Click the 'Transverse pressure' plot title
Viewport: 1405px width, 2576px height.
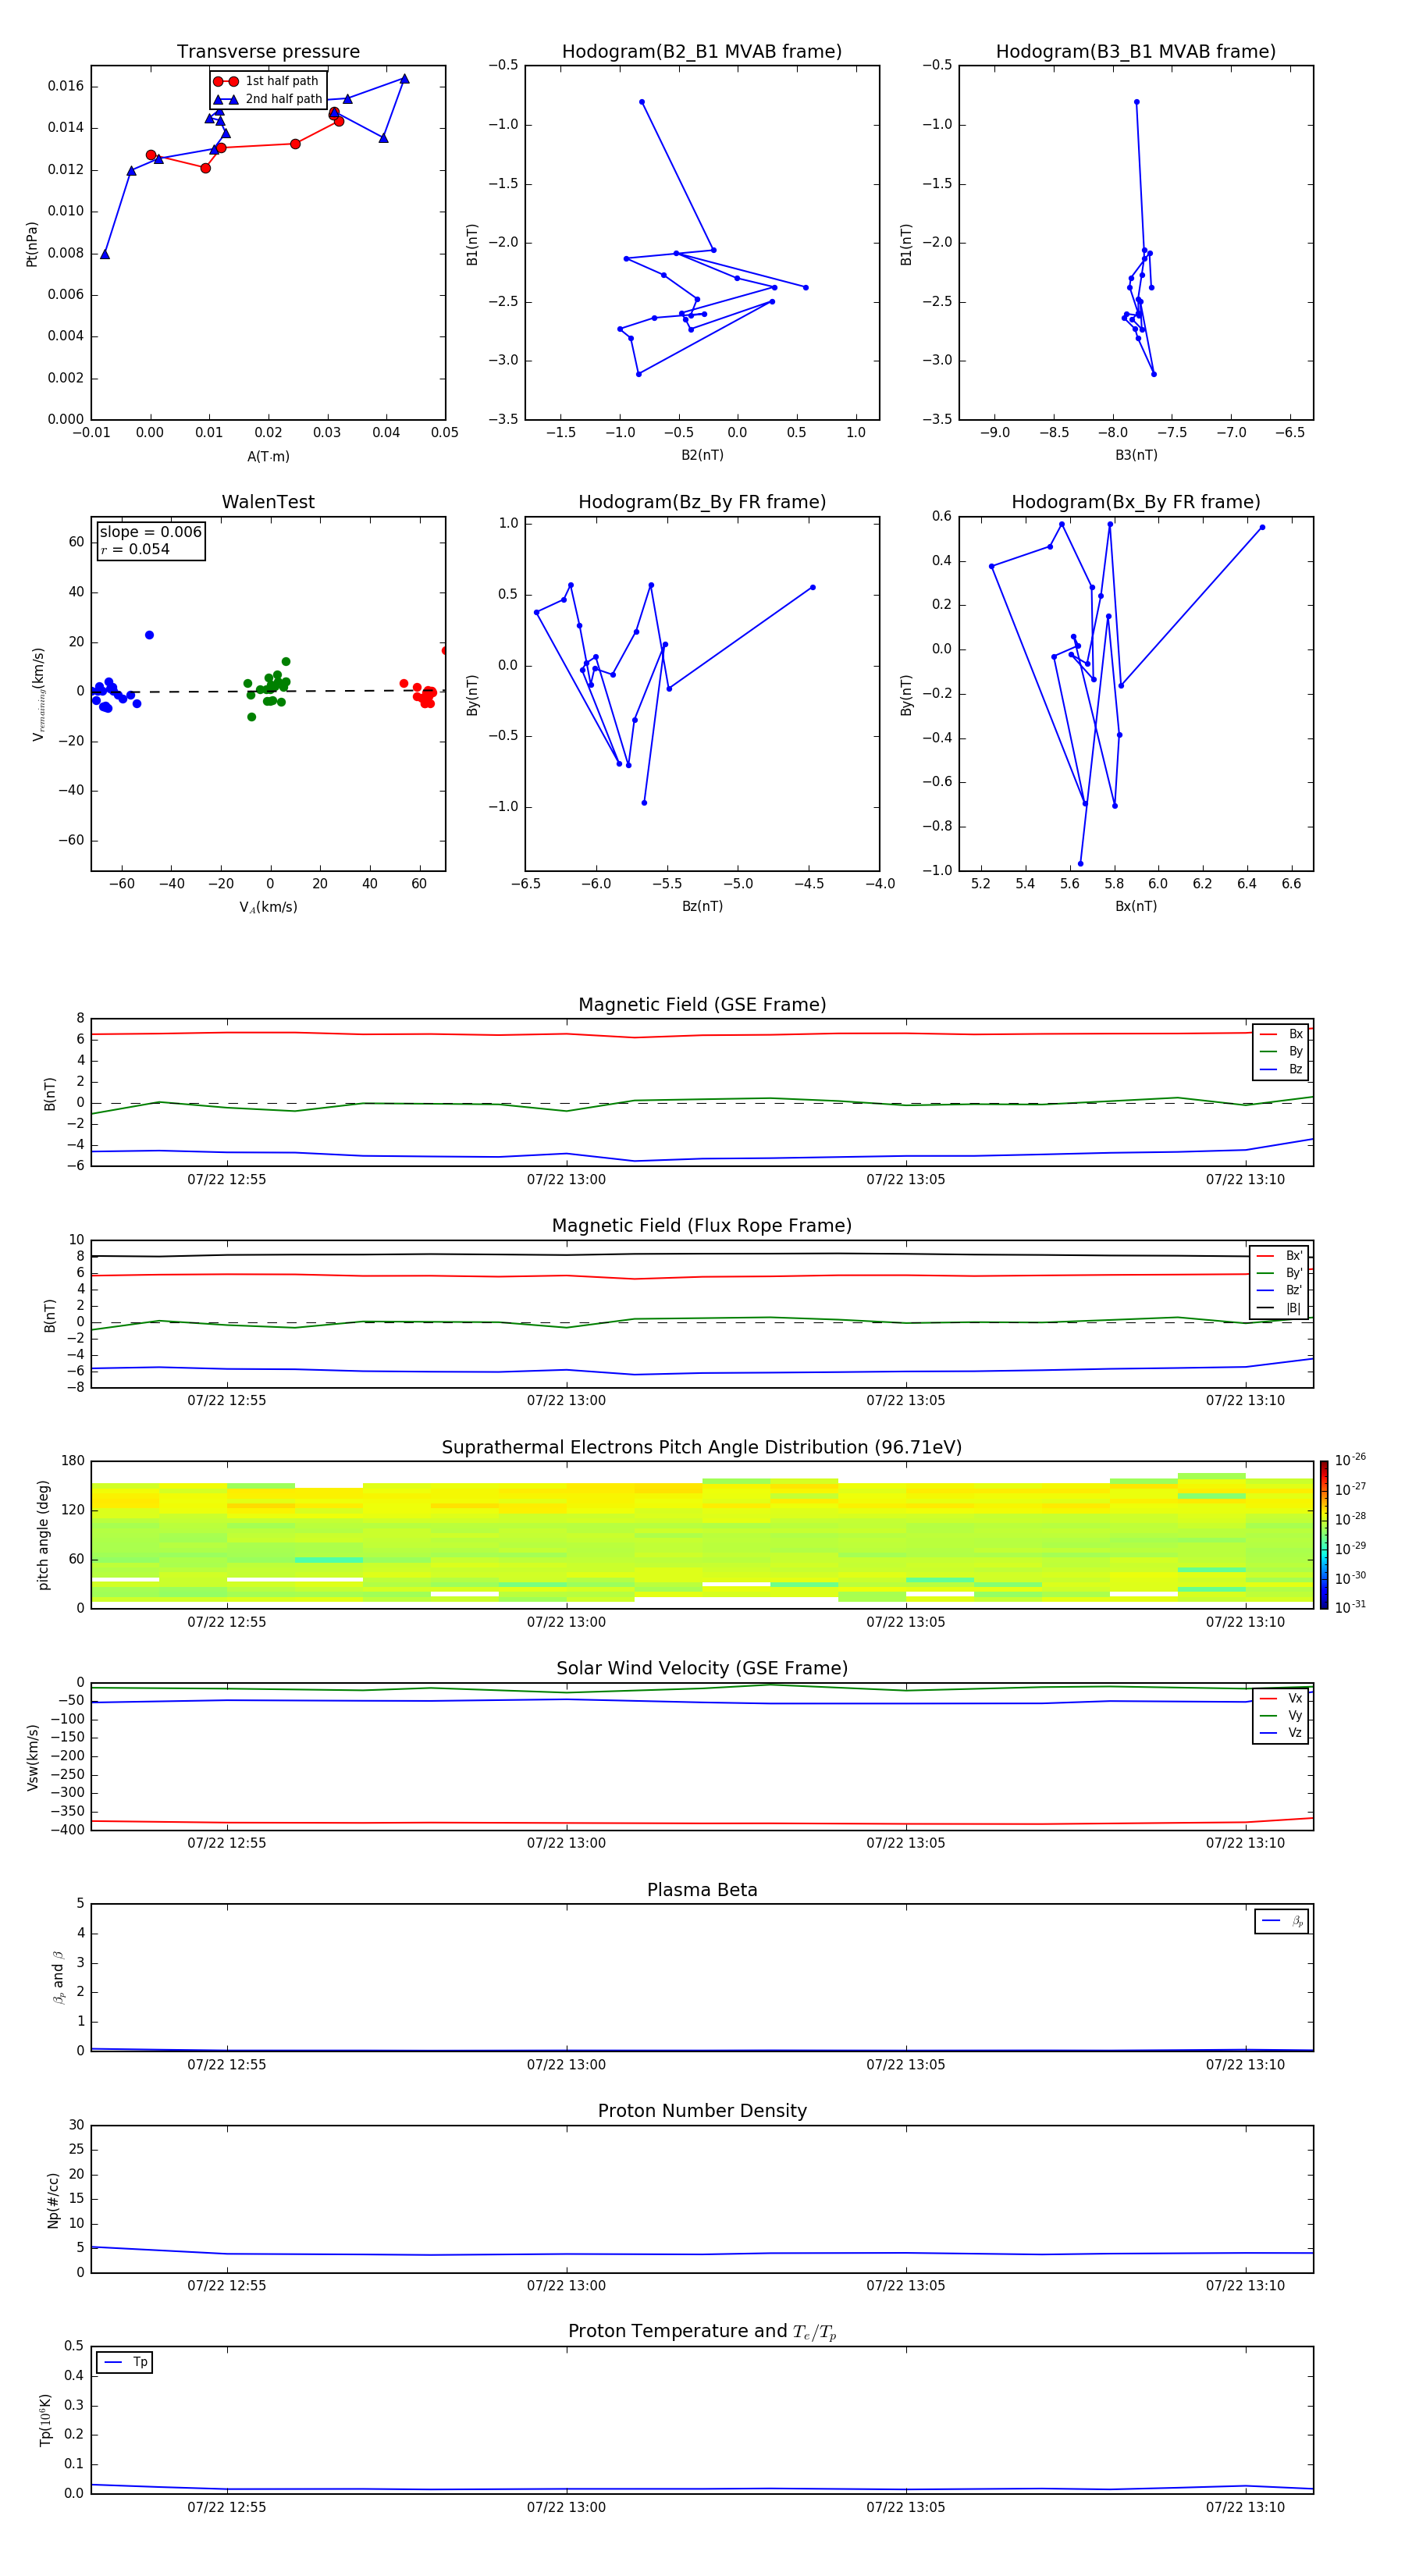pyautogui.click(x=268, y=52)
